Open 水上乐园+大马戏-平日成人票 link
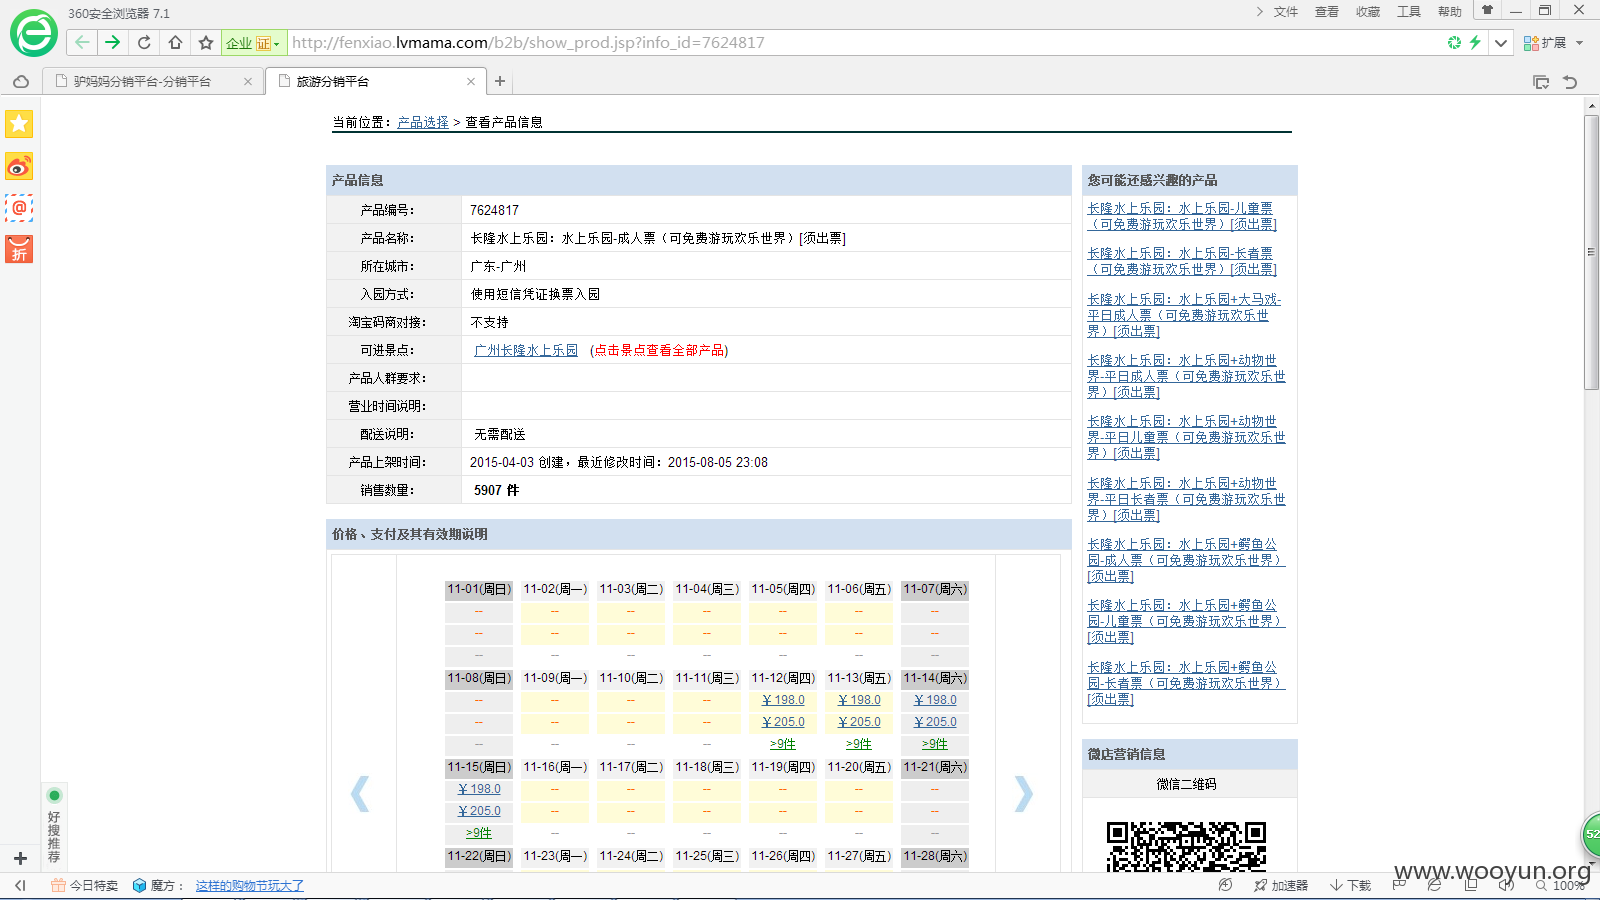Viewport: 1600px width, 900px height. pyautogui.click(x=1184, y=315)
